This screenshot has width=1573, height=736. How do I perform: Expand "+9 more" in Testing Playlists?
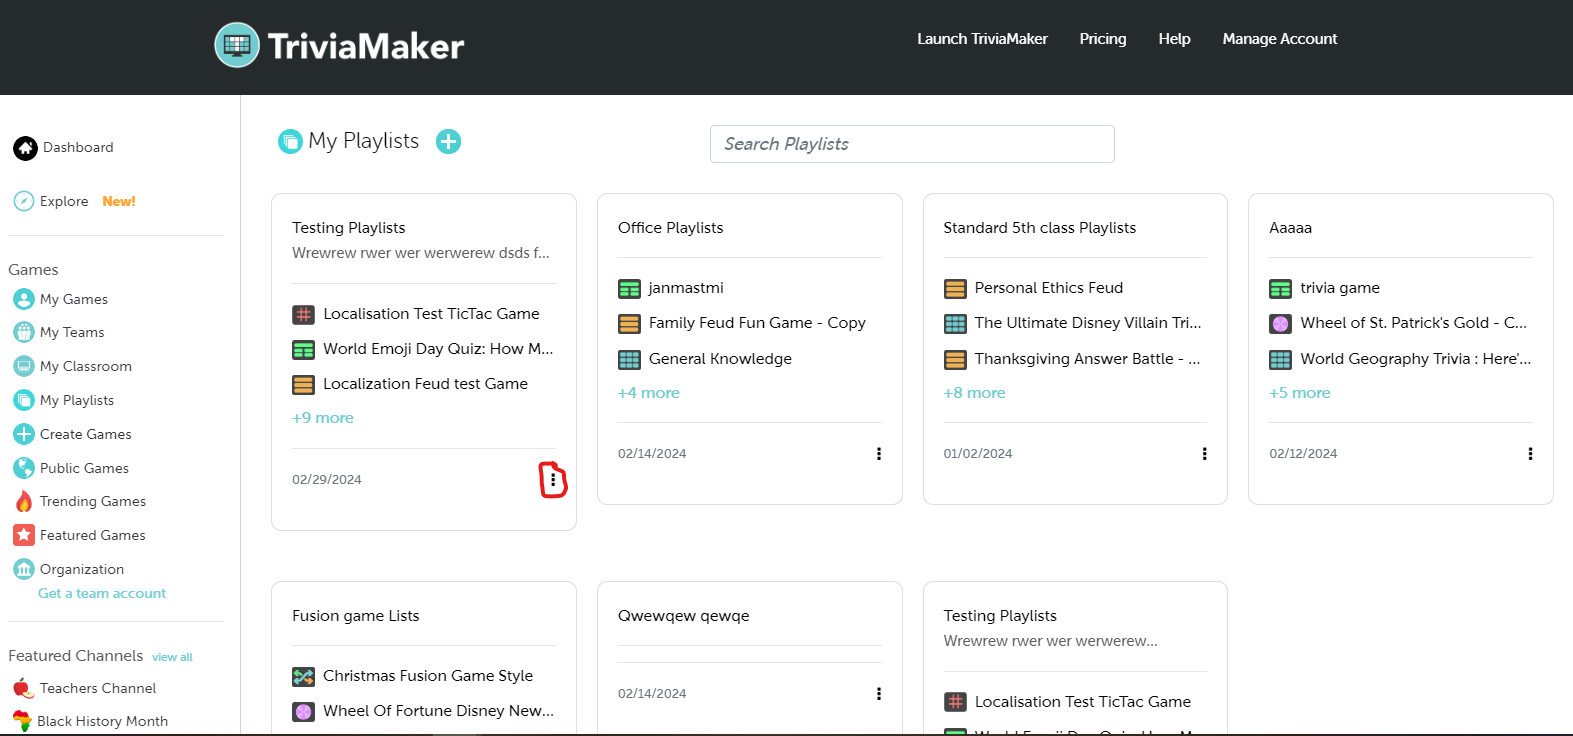323,418
